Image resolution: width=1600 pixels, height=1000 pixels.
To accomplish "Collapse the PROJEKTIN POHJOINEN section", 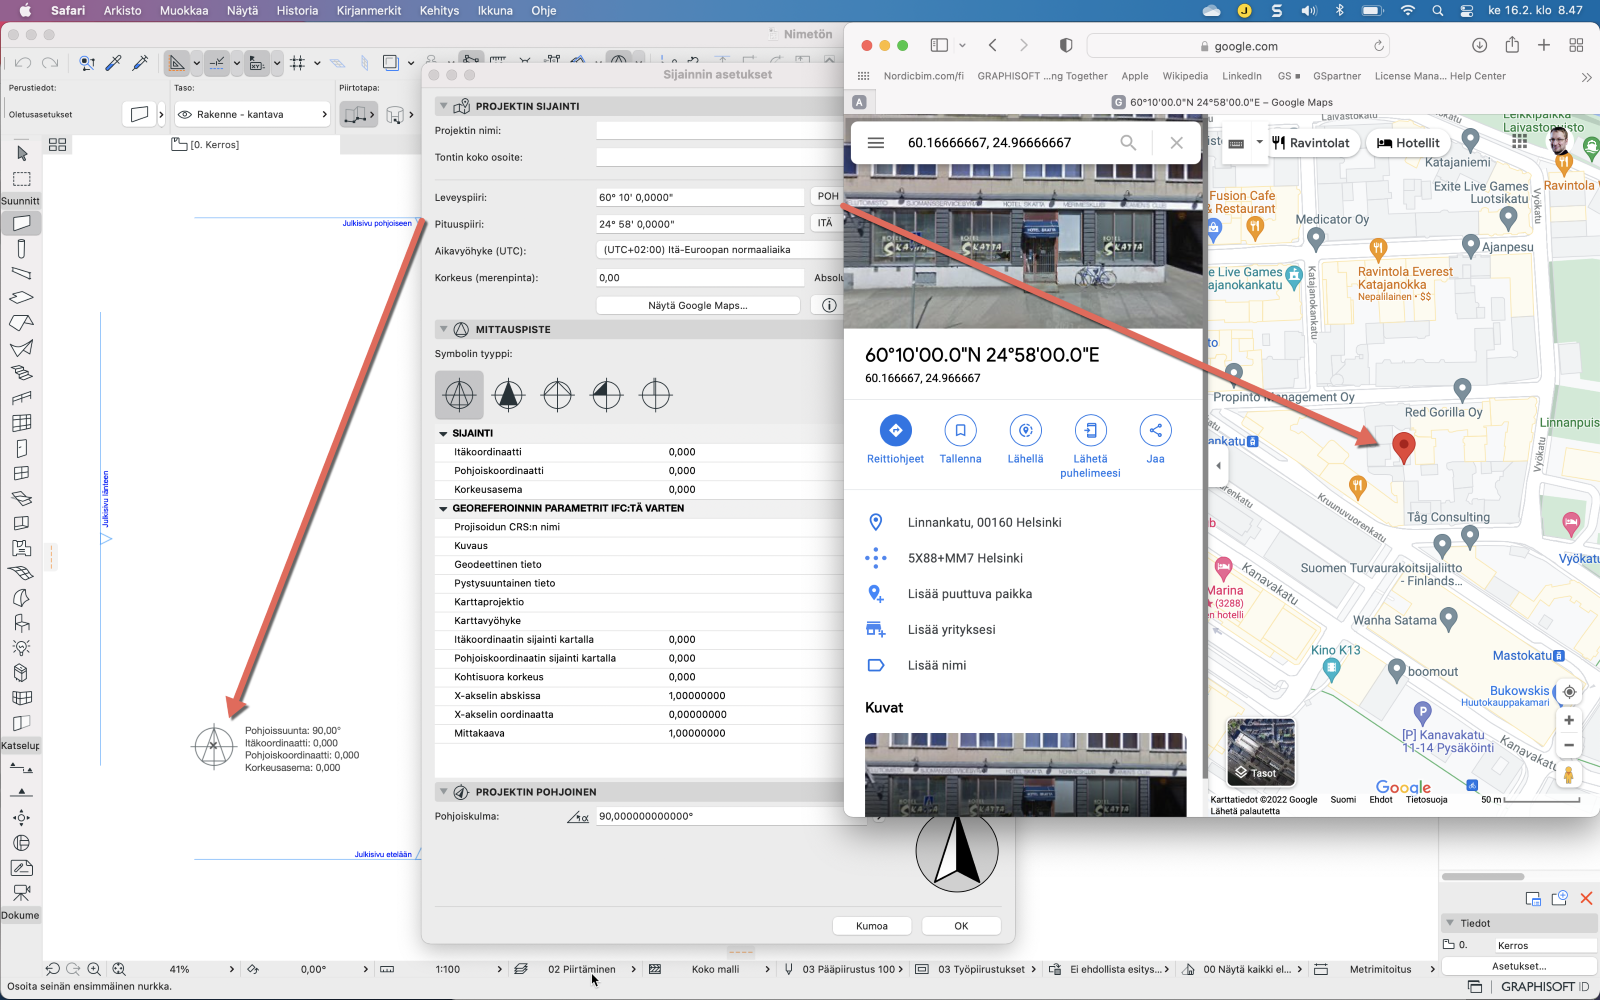I will coord(443,792).
